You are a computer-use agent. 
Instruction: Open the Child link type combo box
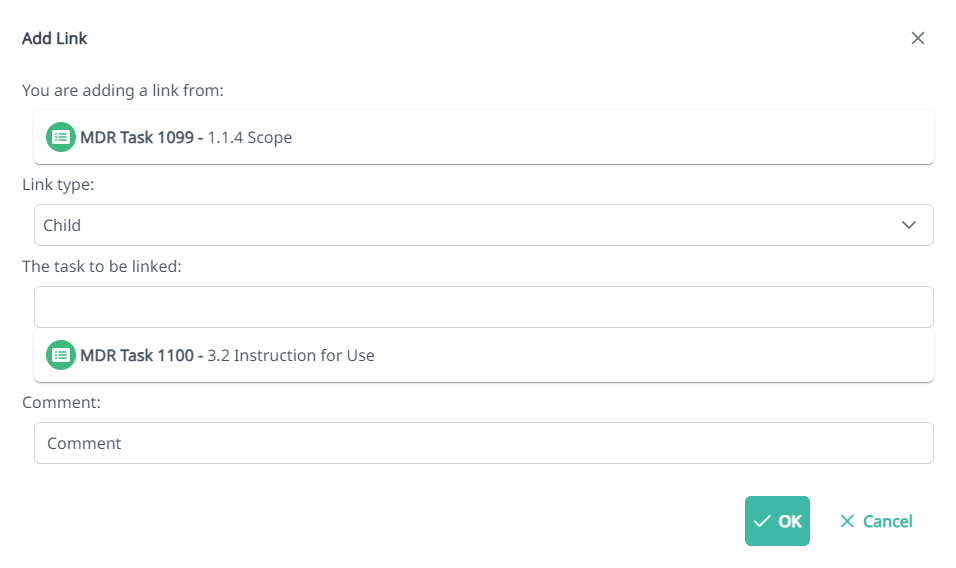[x=470, y=225]
